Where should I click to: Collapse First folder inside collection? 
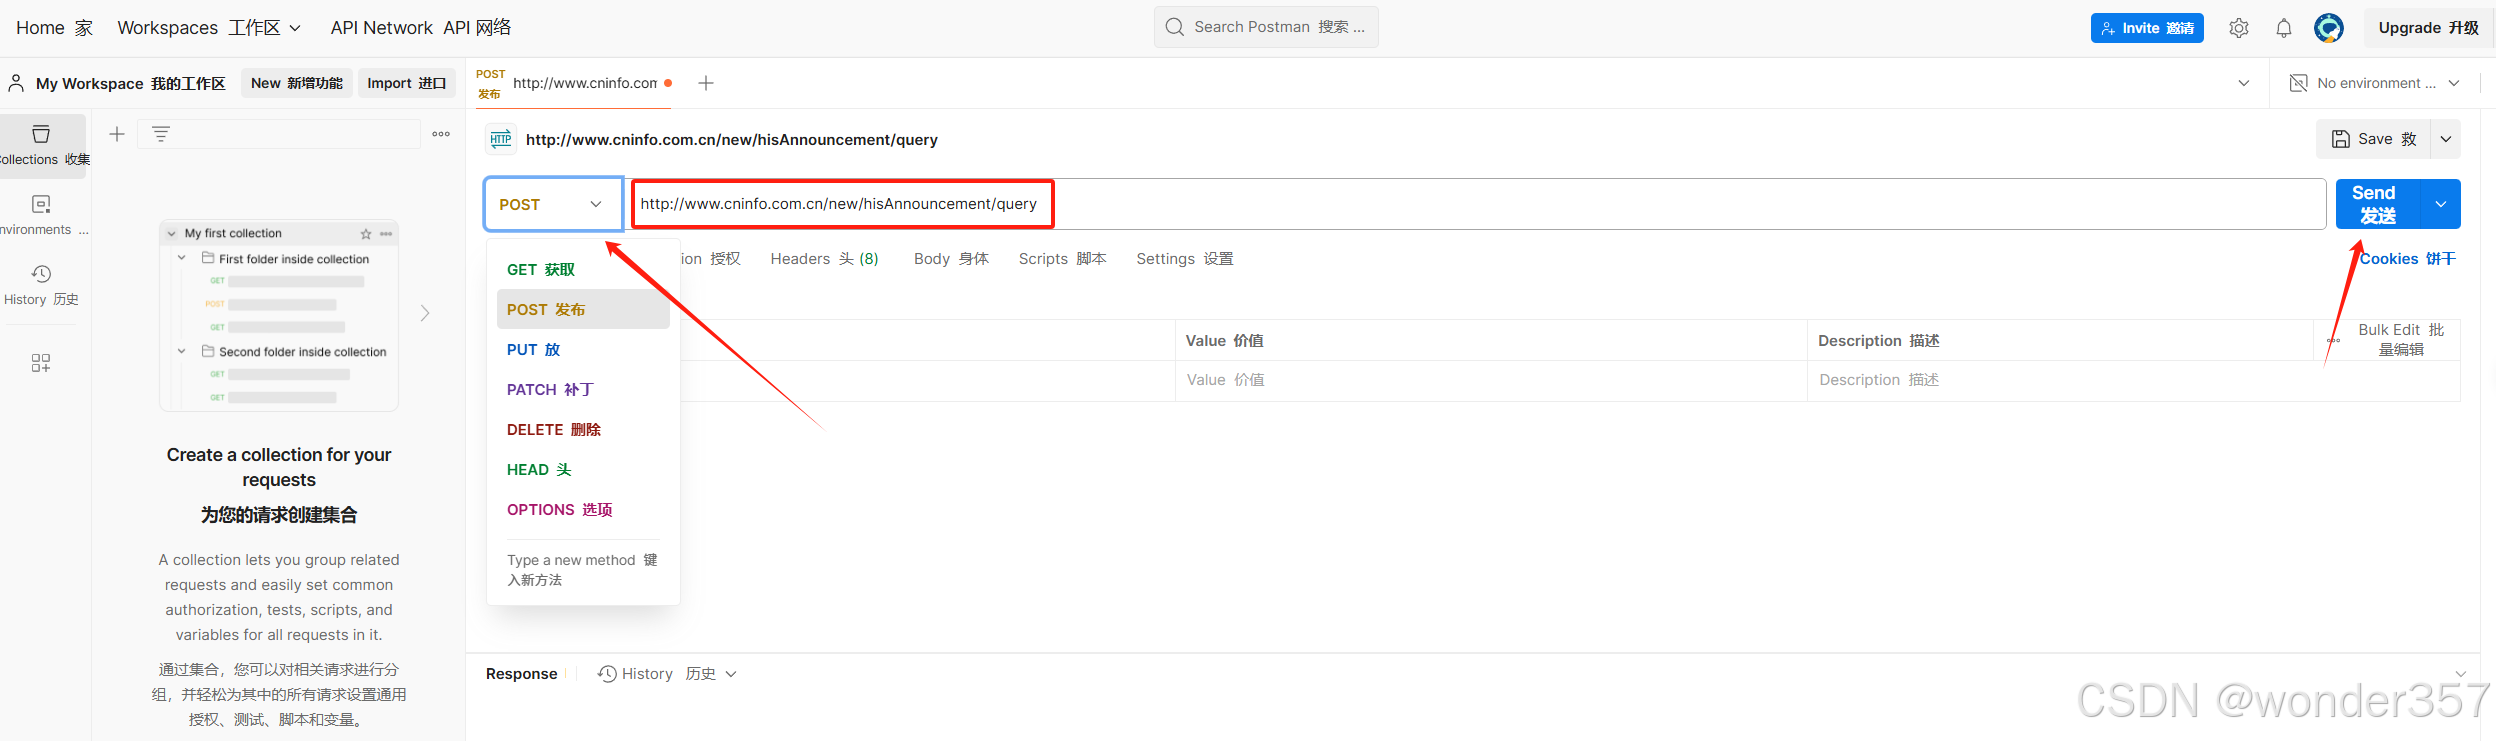pos(182,258)
